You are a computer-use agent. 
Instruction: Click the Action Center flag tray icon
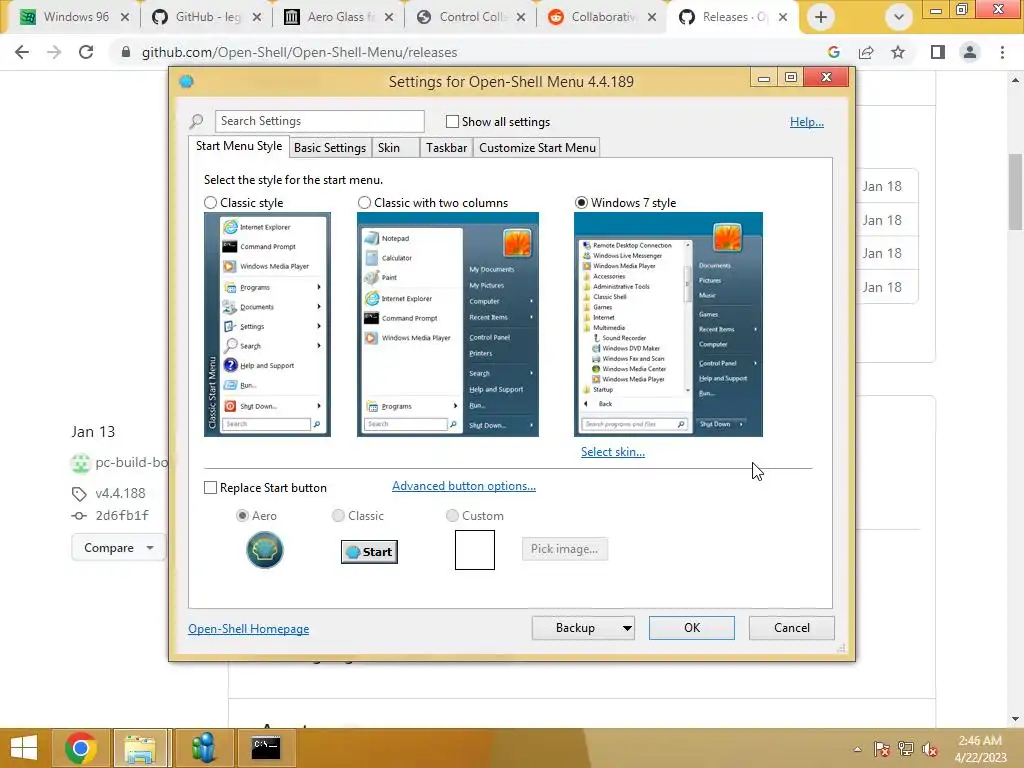point(882,749)
